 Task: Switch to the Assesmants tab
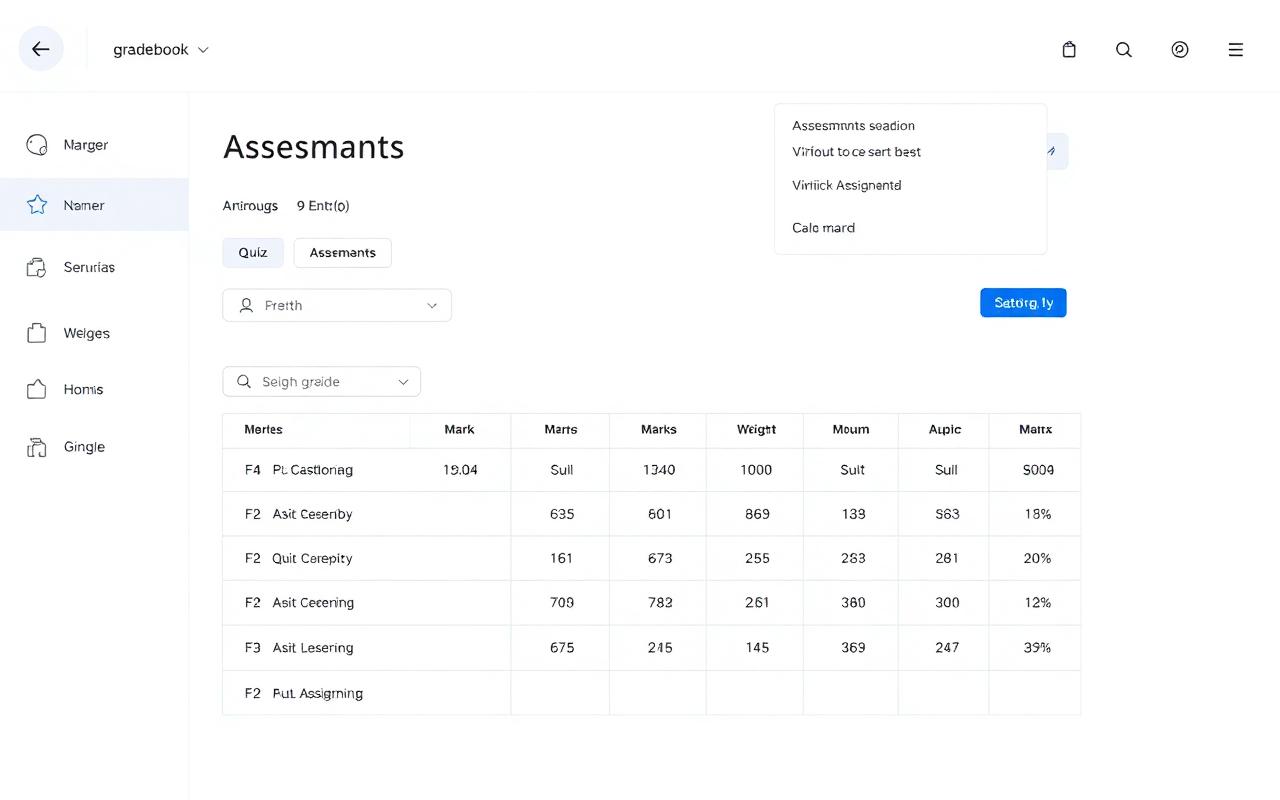point(343,253)
